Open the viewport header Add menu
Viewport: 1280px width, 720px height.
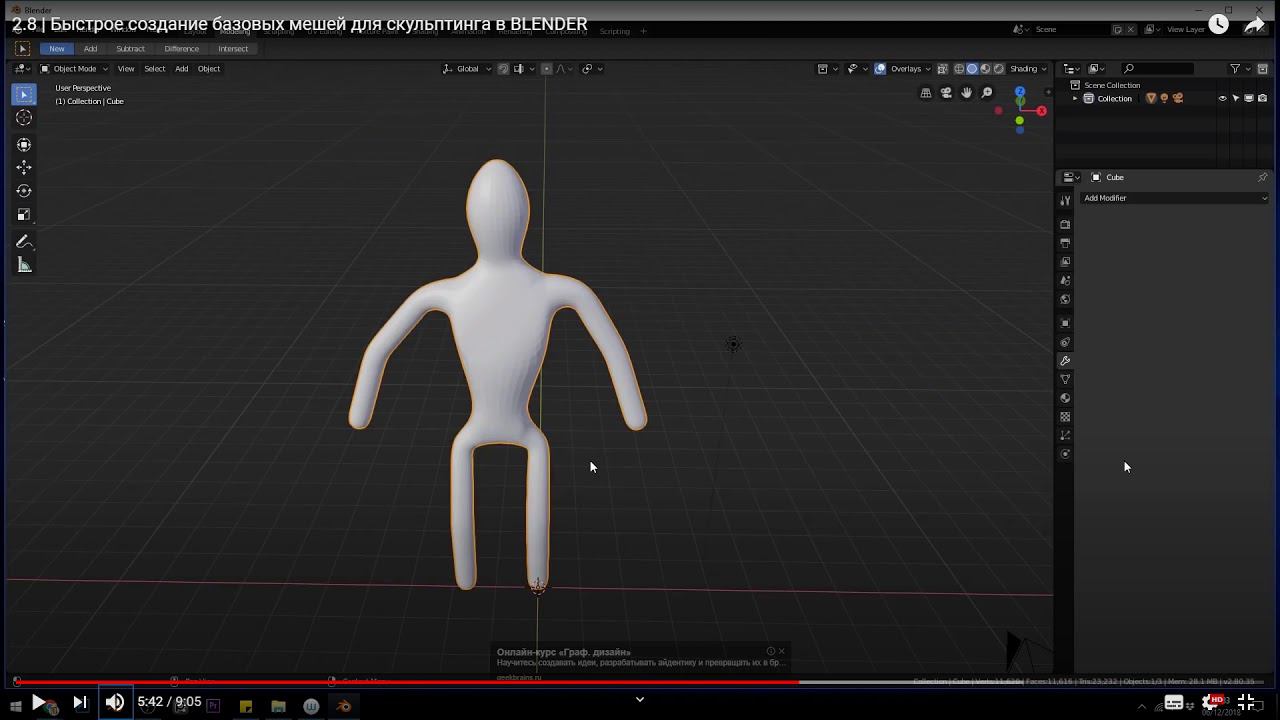tap(182, 69)
